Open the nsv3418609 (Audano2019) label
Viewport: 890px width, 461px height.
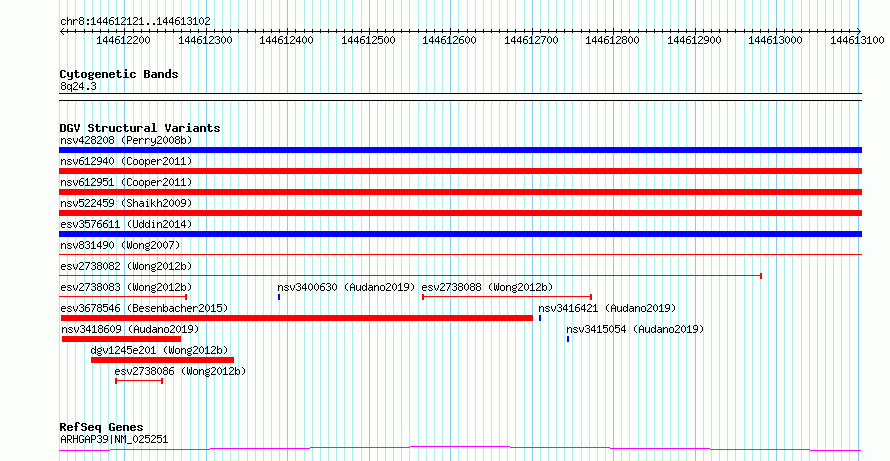(130, 329)
